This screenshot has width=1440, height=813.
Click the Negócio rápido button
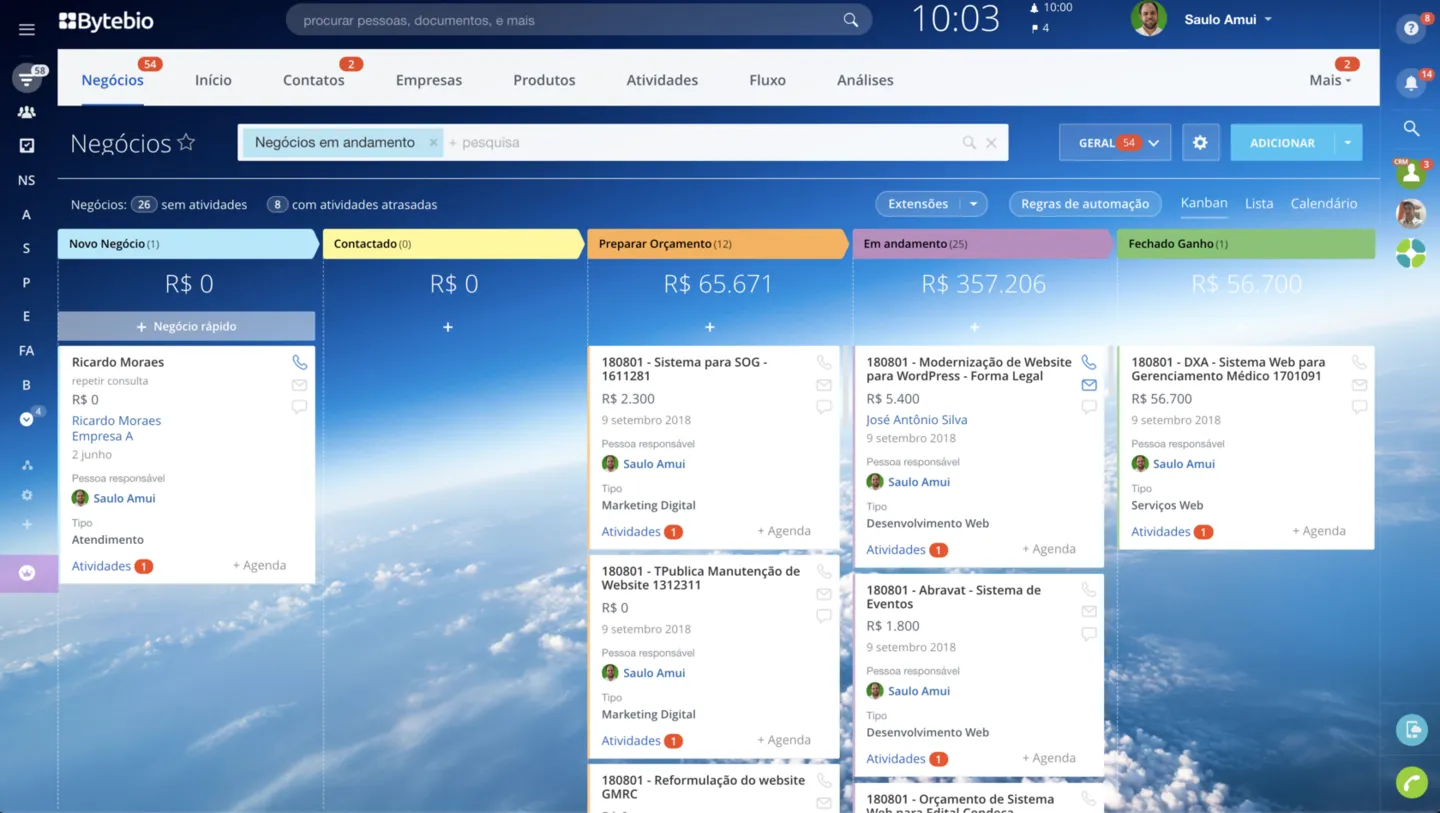(x=186, y=326)
